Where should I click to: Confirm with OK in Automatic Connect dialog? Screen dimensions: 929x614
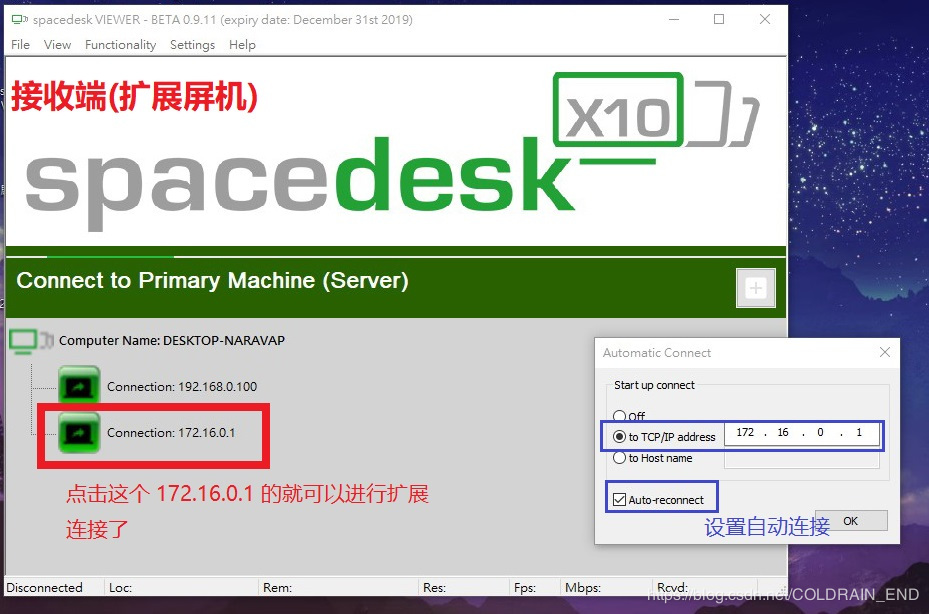coord(851,521)
